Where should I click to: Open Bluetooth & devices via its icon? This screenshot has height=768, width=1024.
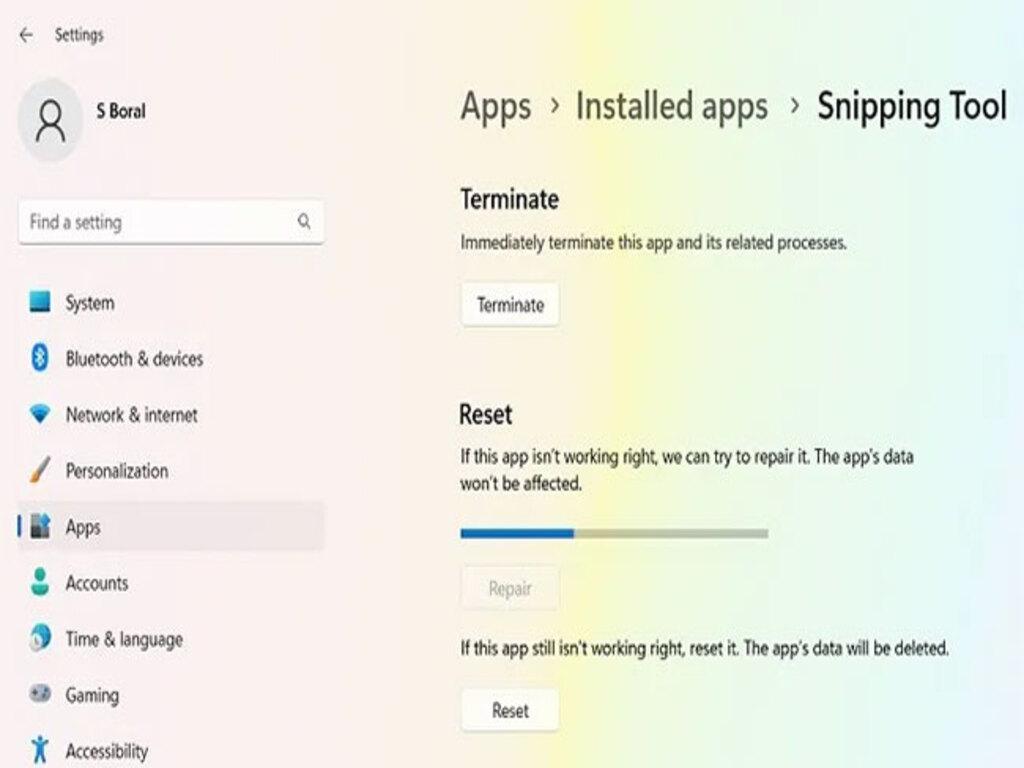(x=40, y=358)
